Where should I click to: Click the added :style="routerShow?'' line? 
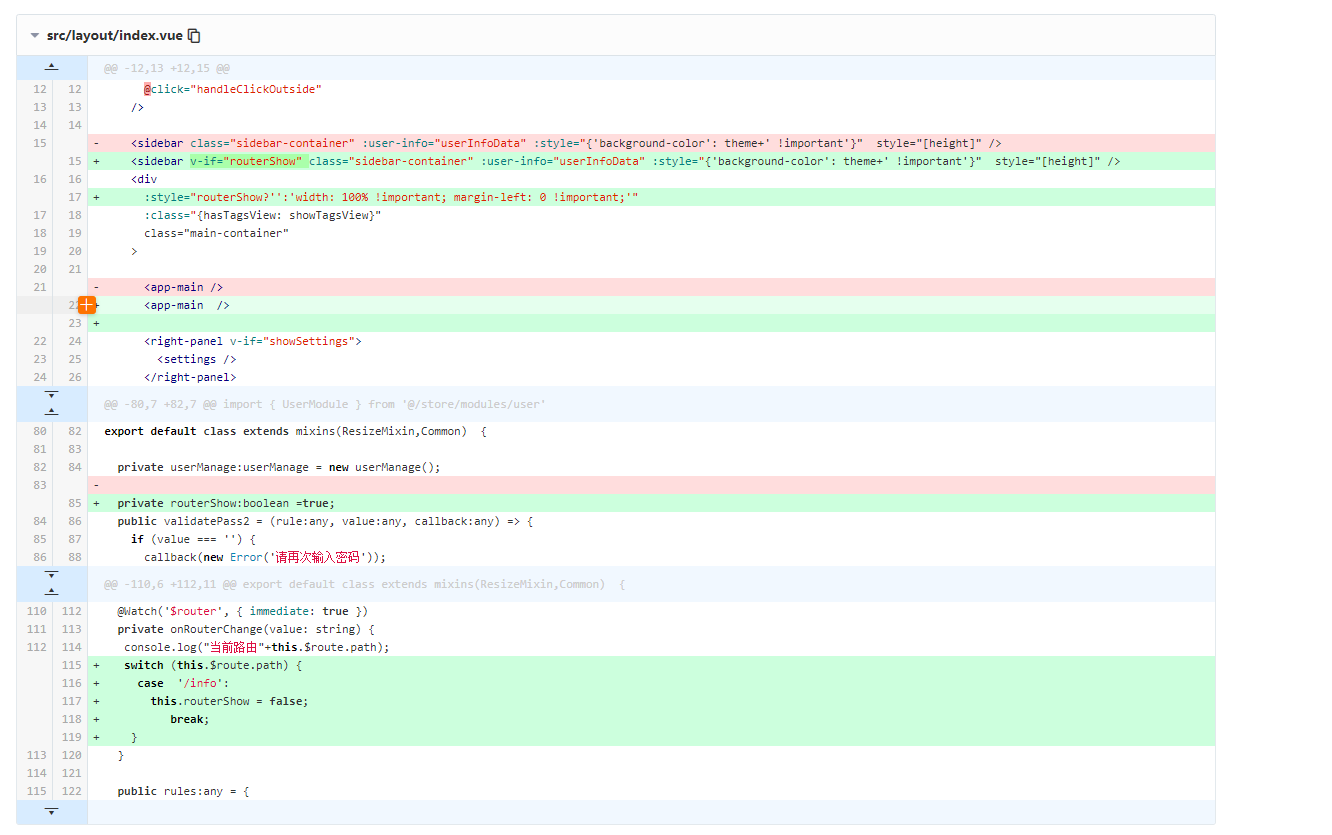651,197
